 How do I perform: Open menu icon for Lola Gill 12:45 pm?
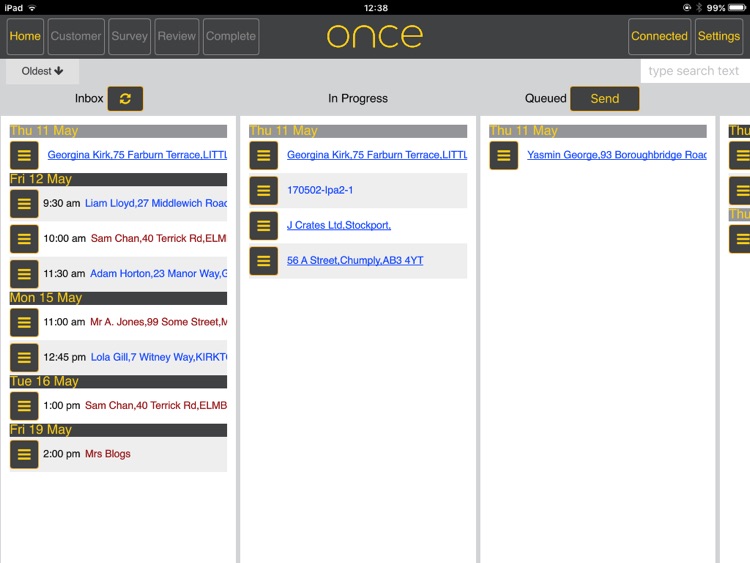[x=24, y=357]
